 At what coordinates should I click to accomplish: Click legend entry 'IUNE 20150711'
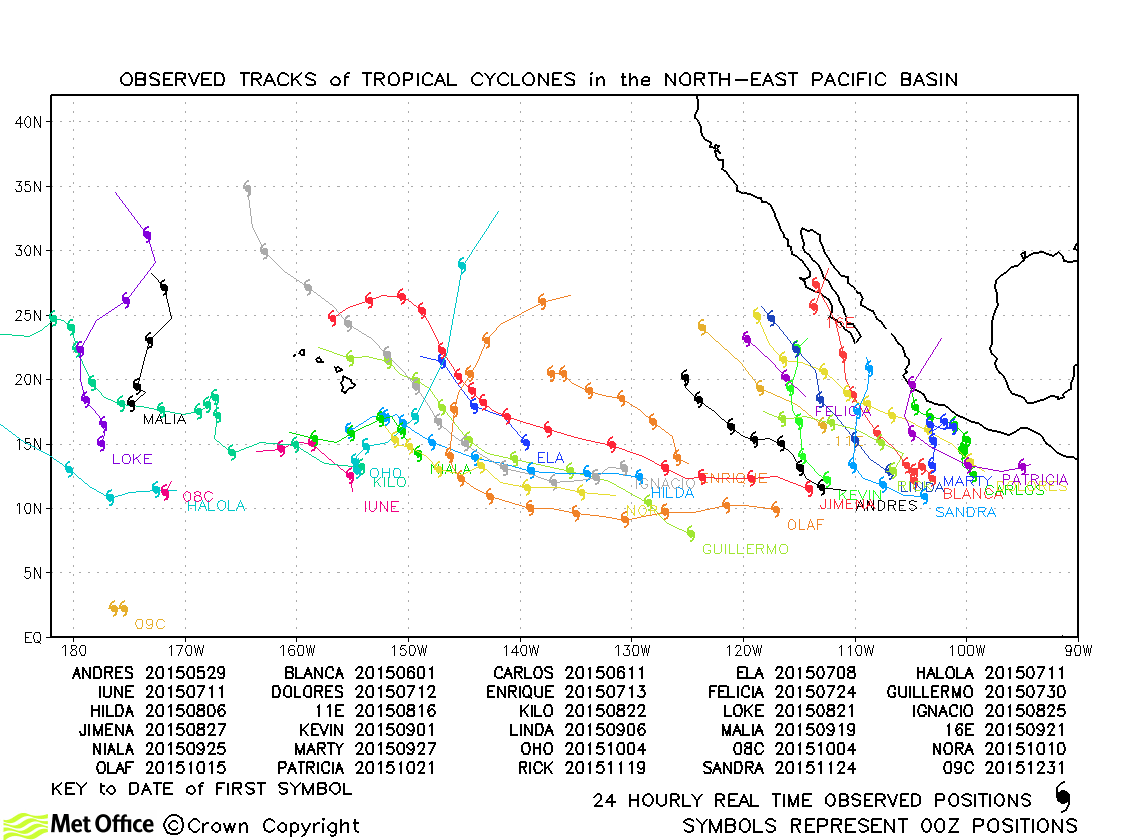coord(161,692)
